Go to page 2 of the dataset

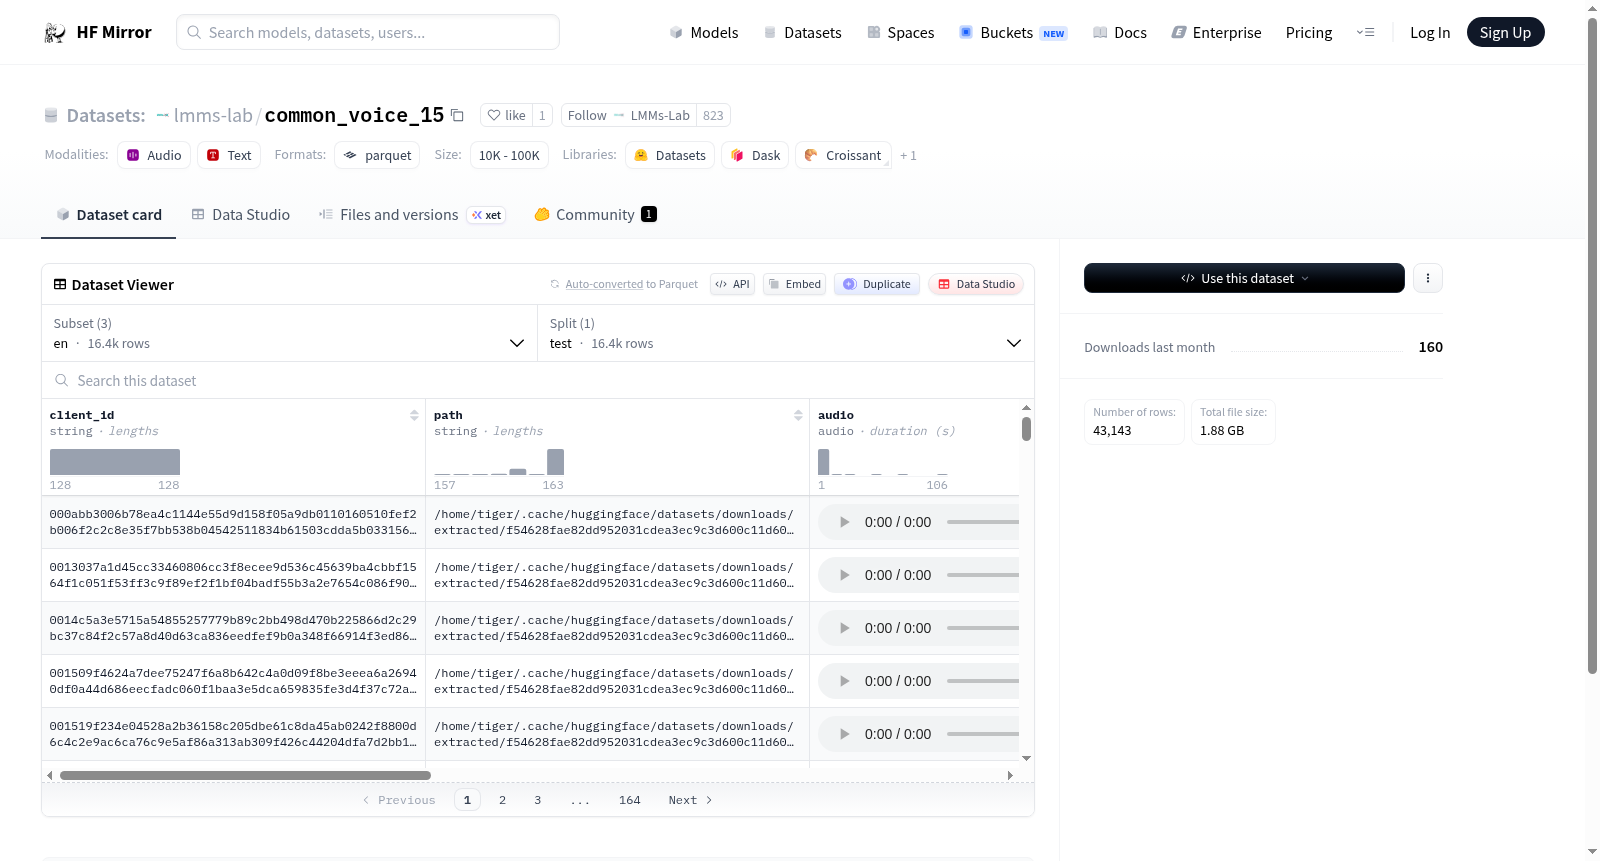502,800
